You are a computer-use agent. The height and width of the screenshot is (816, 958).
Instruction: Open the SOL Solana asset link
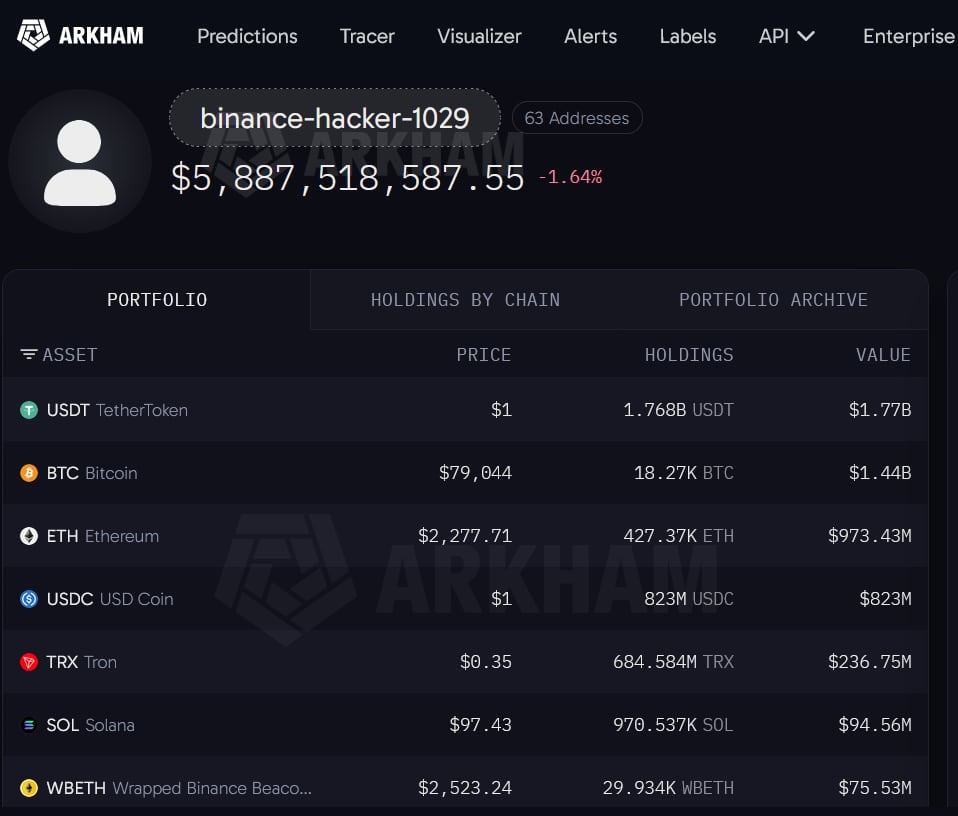90,724
